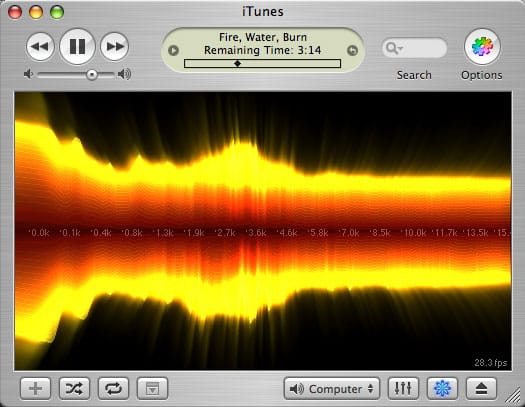Screen dimensions: 525x407
Task: Open the Computer speakers dropdown
Action: [x=332, y=389]
